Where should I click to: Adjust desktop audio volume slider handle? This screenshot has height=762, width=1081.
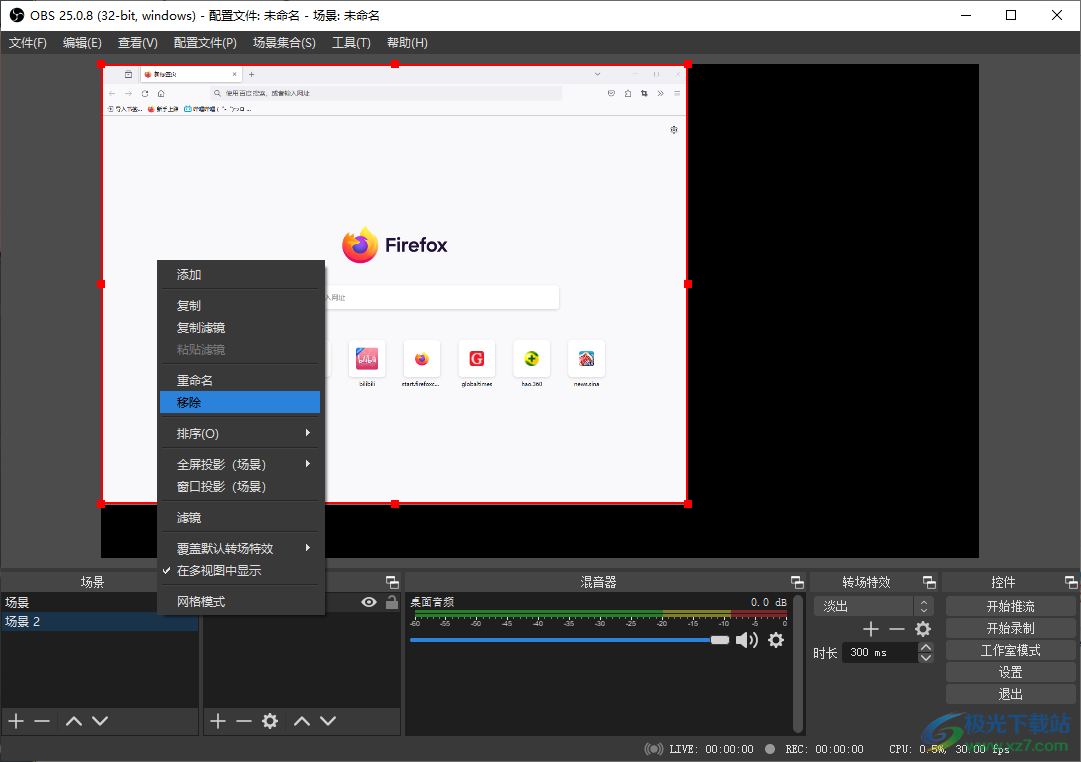[x=720, y=640]
